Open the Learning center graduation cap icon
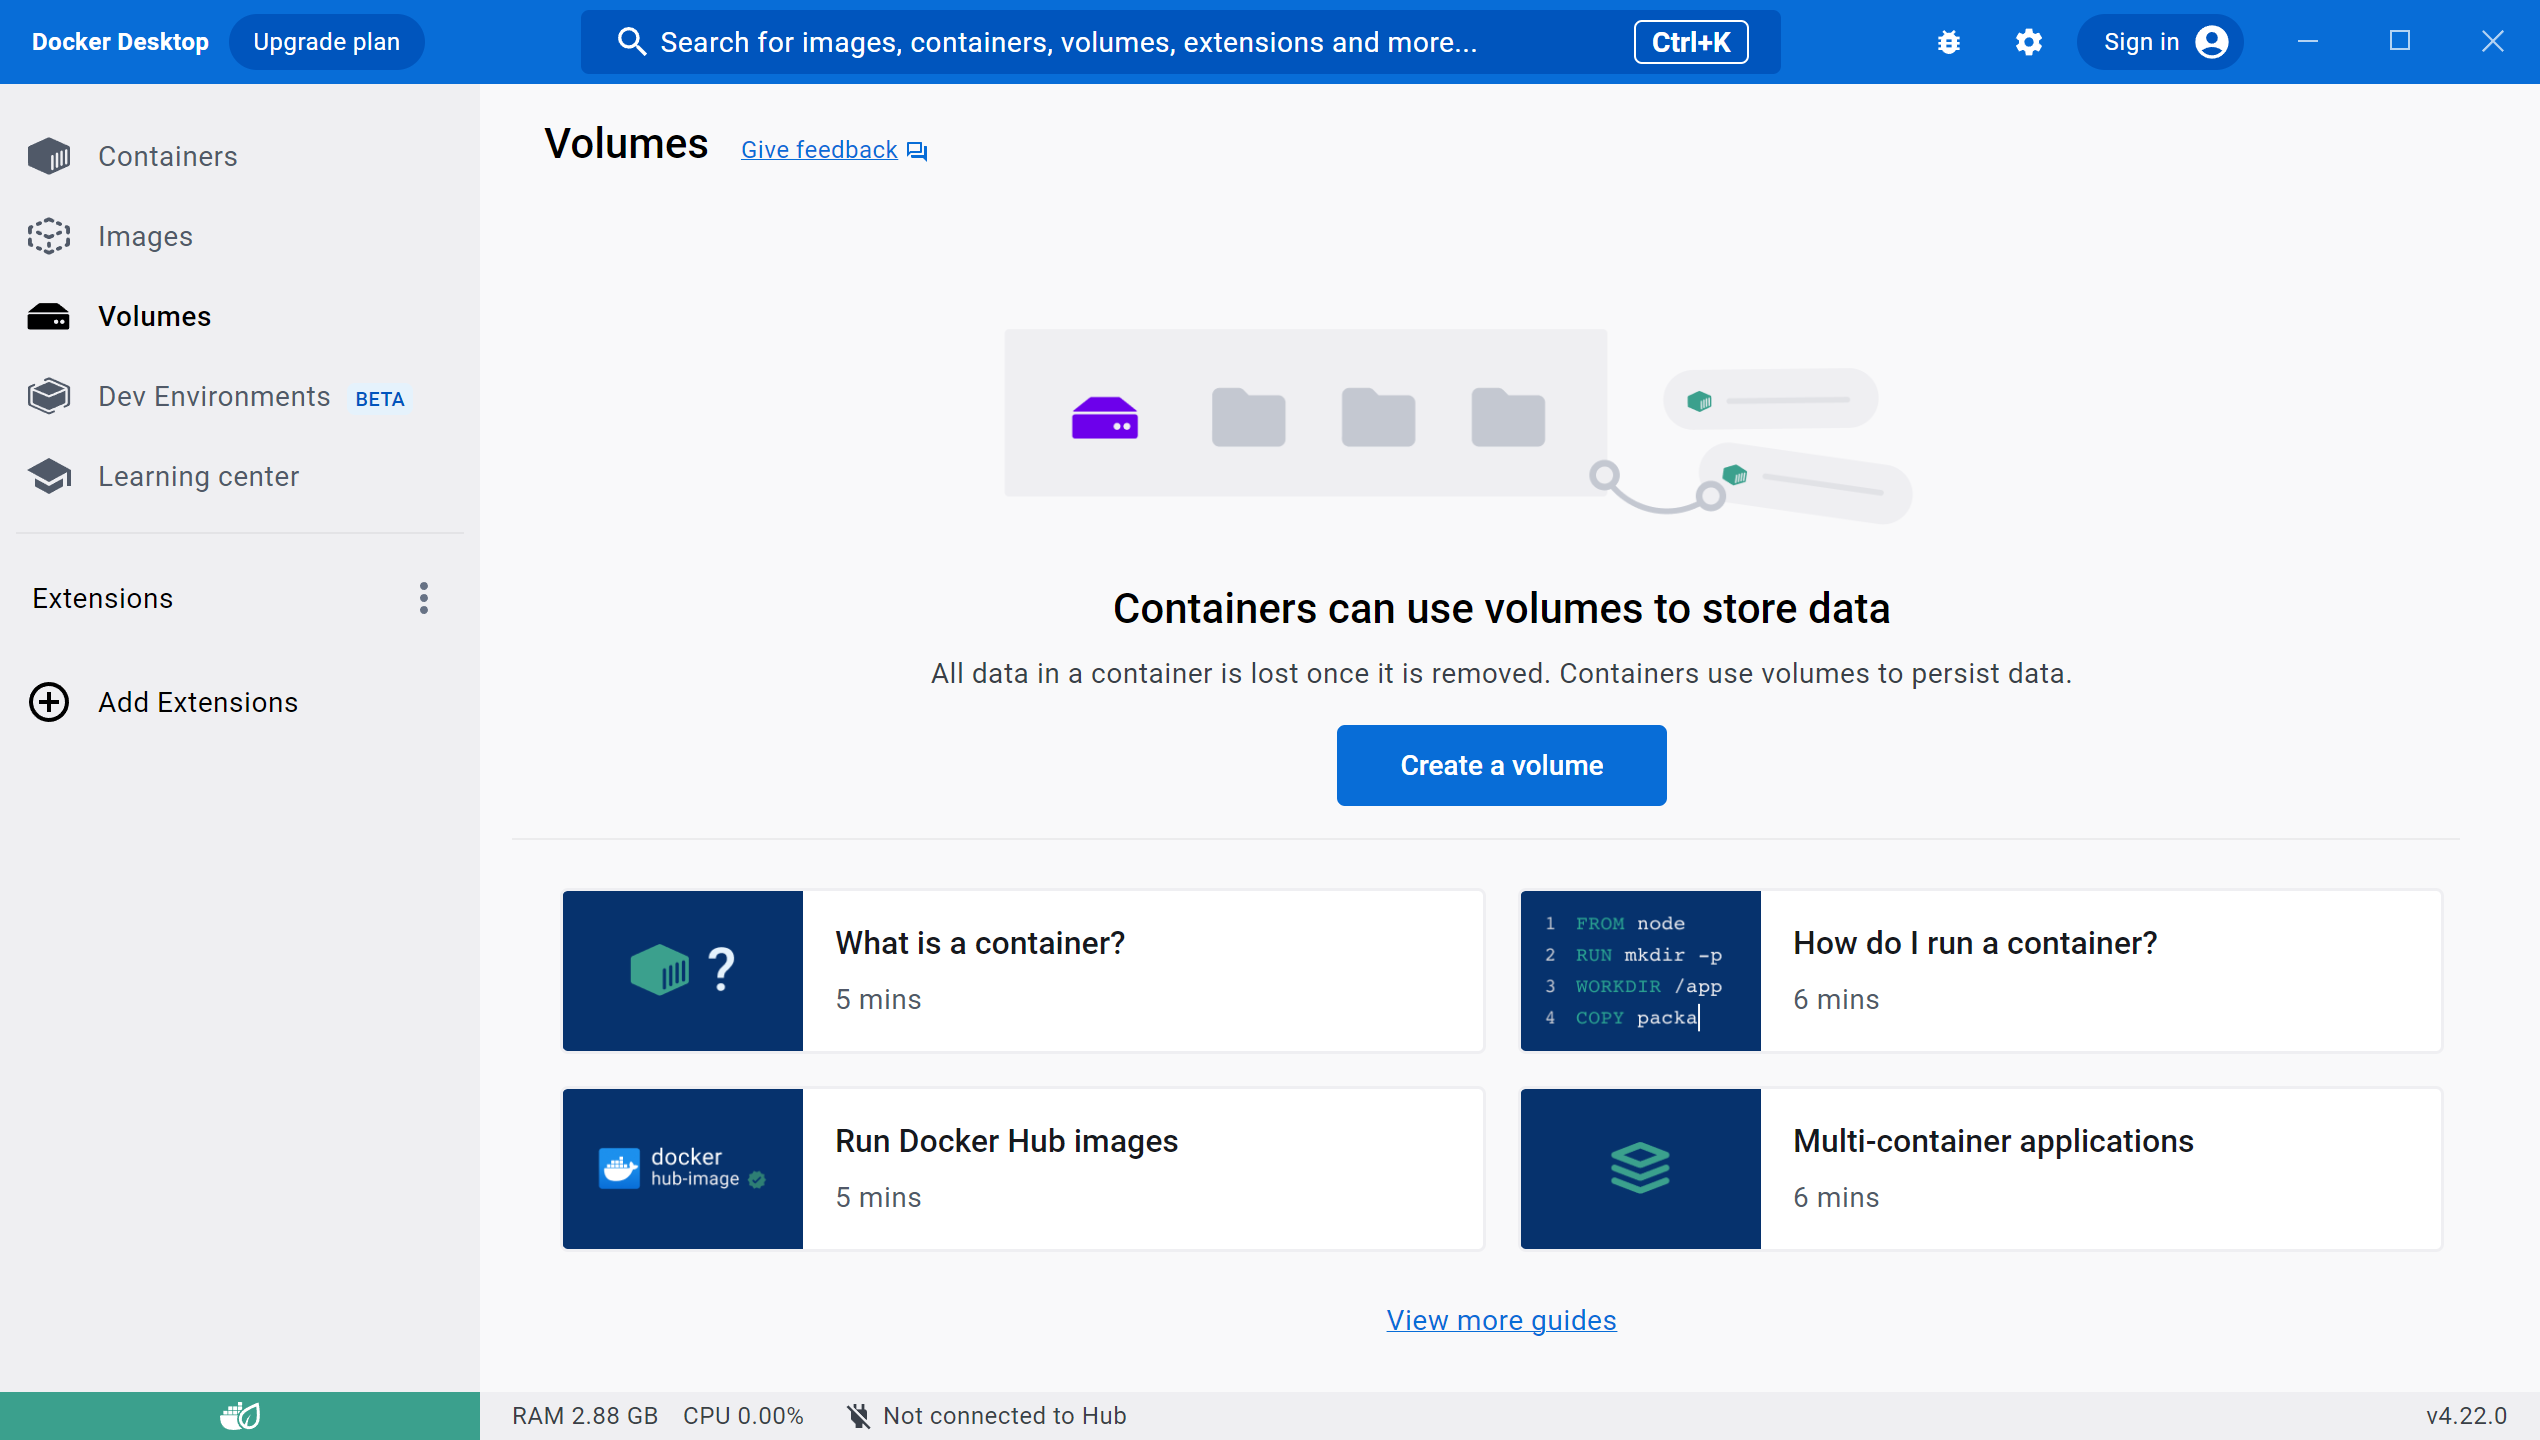 pyautogui.click(x=49, y=476)
